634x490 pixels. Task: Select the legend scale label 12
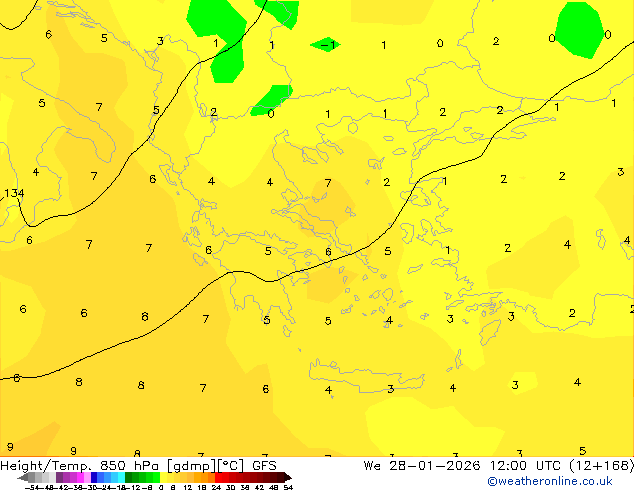click(188, 487)
